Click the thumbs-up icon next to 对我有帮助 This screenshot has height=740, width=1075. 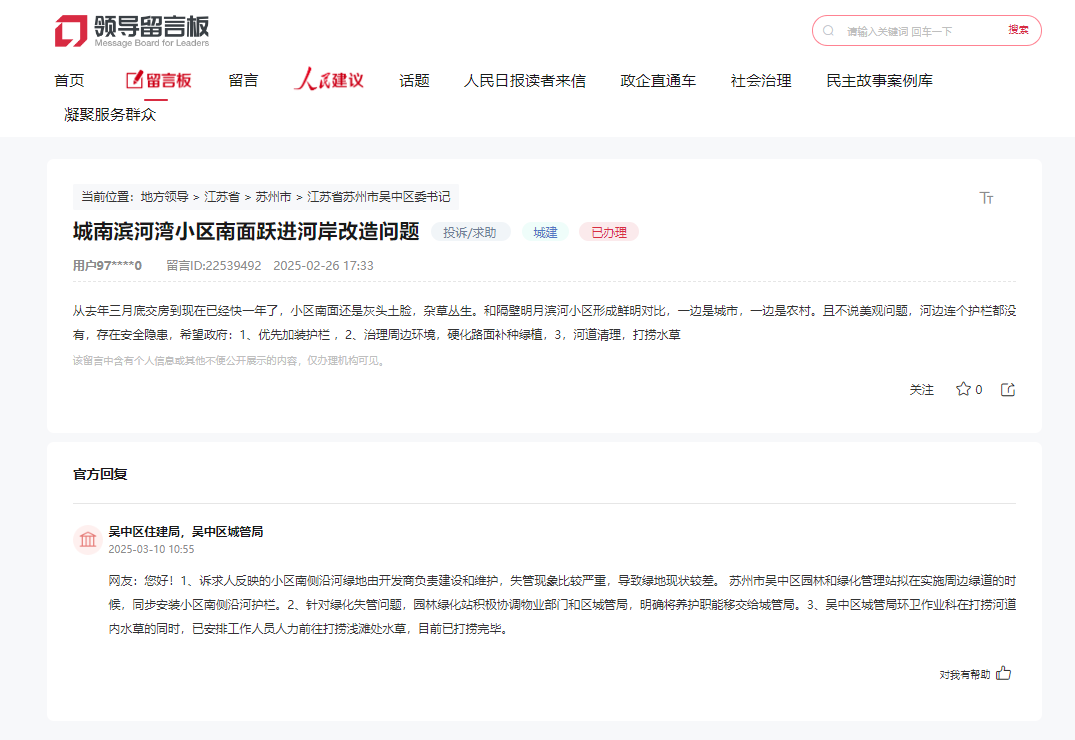1003,674
